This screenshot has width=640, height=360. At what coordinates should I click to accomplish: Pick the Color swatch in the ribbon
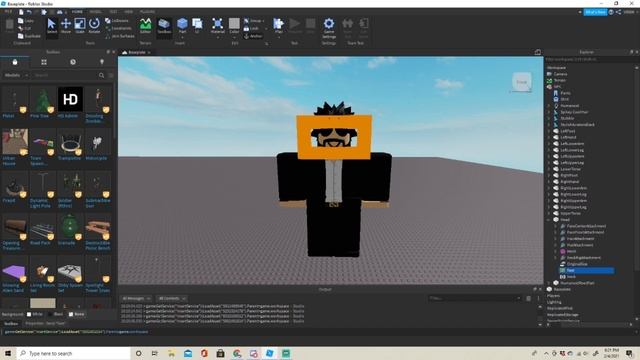234,24
